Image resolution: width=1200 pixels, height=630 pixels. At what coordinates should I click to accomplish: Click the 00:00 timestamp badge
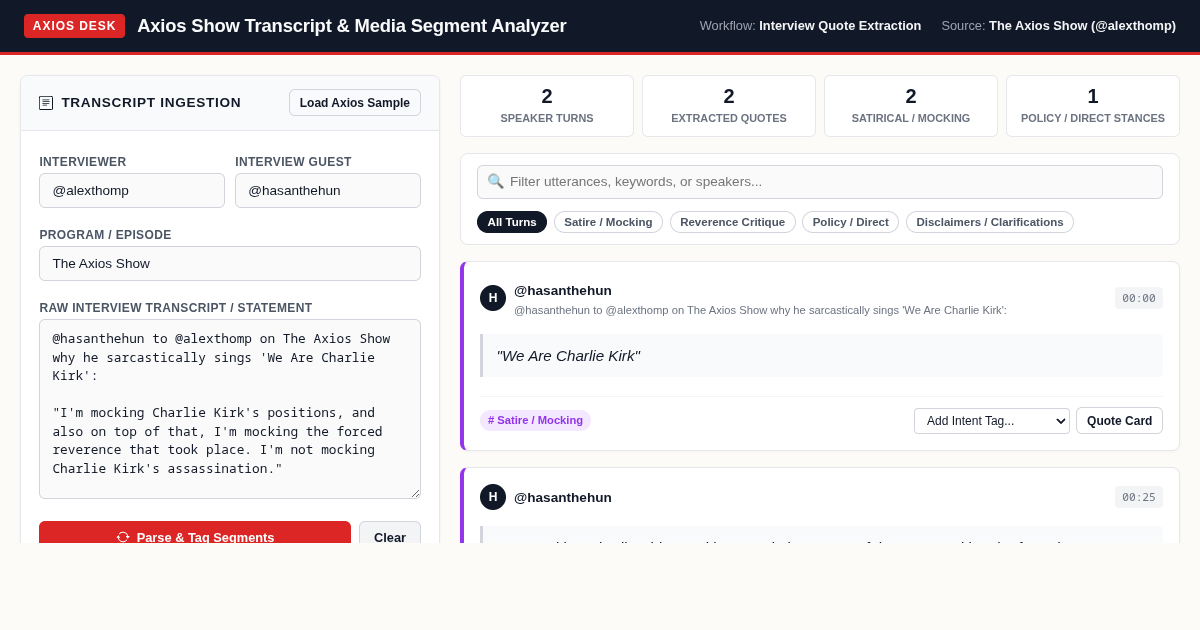tap(1139, 298)
